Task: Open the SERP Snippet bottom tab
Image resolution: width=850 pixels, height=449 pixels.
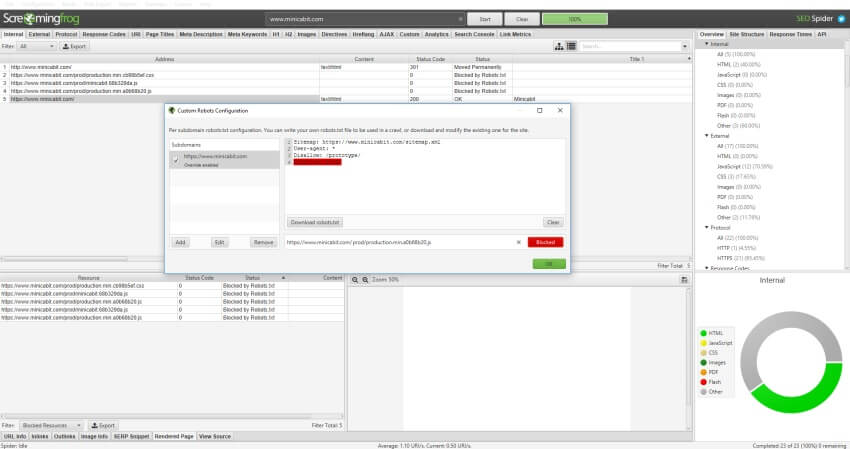Action: pyautogui.click(x=131, y=437)
